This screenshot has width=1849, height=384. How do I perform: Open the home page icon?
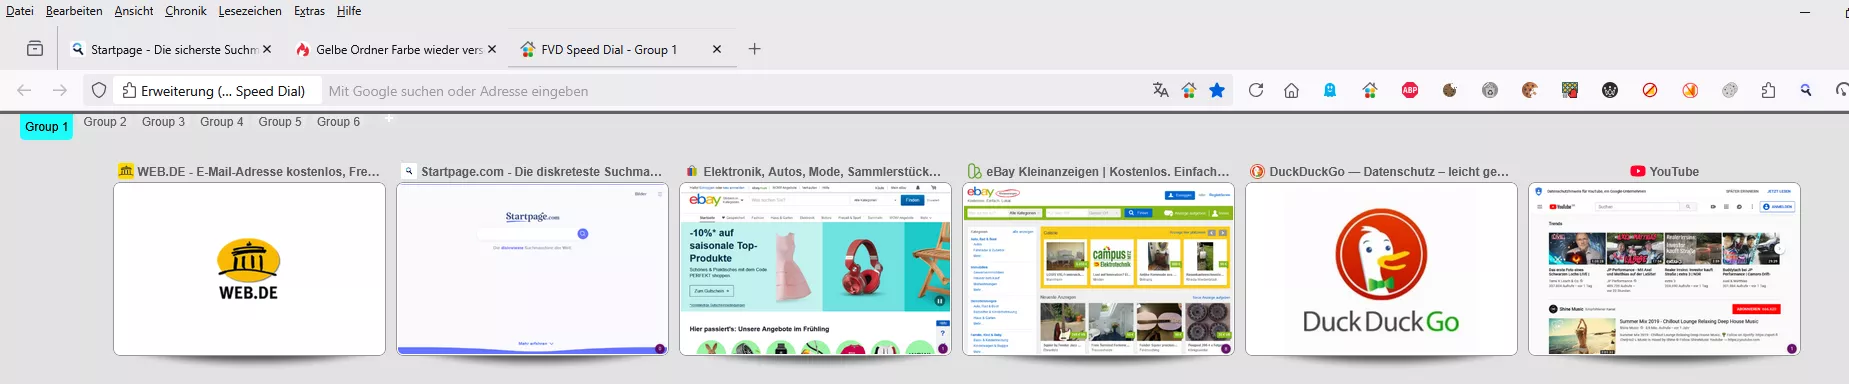click(1292, 91)
